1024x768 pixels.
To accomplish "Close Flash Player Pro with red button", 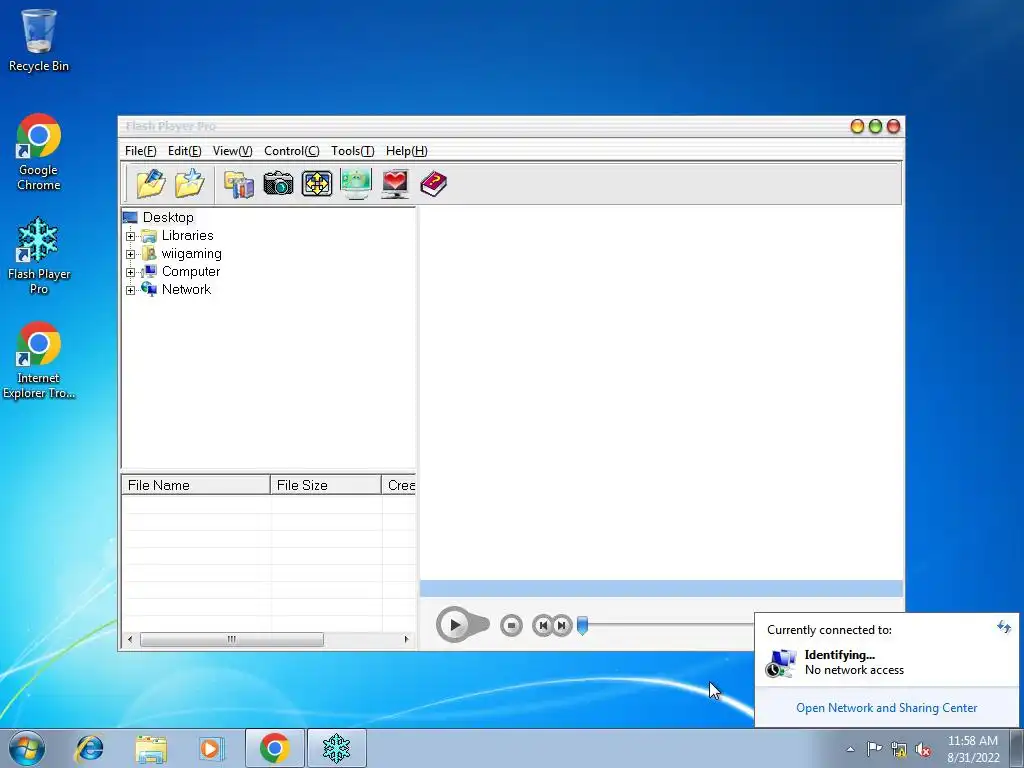I will [893, 127].
